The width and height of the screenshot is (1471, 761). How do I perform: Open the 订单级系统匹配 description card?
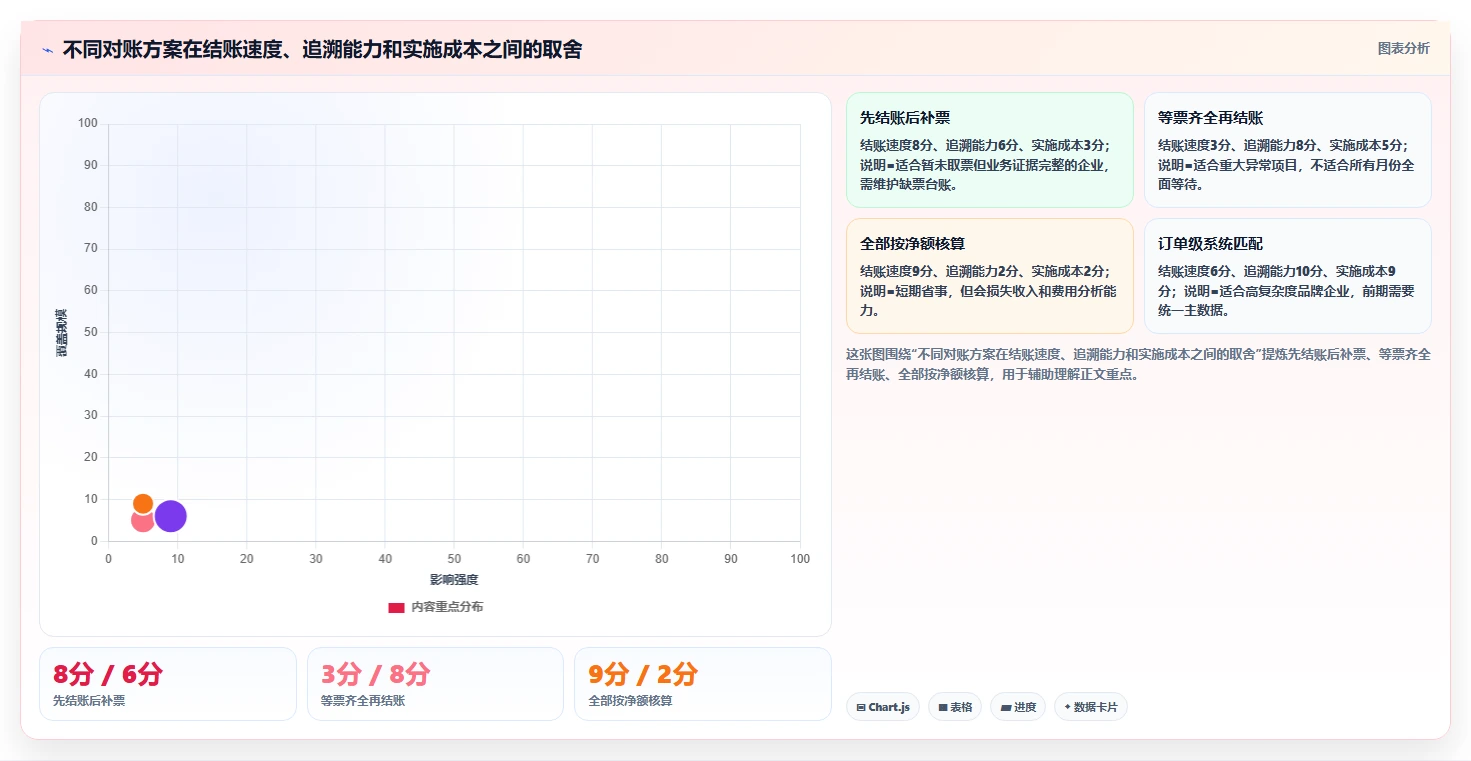point(1287,276)
